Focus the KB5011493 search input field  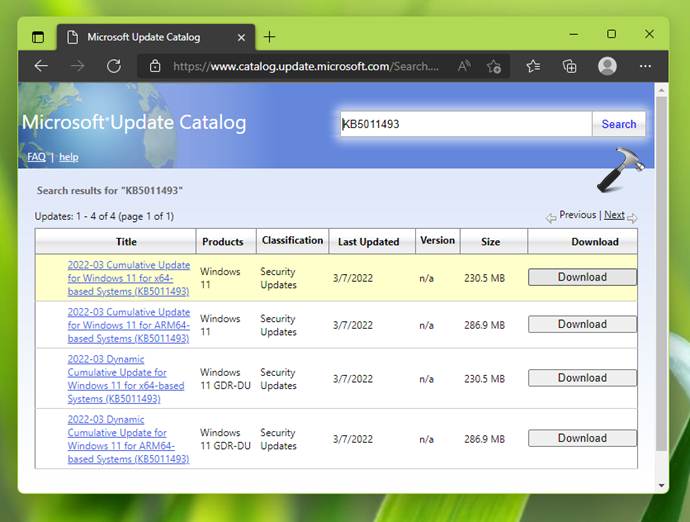click(x=464, y=124)
